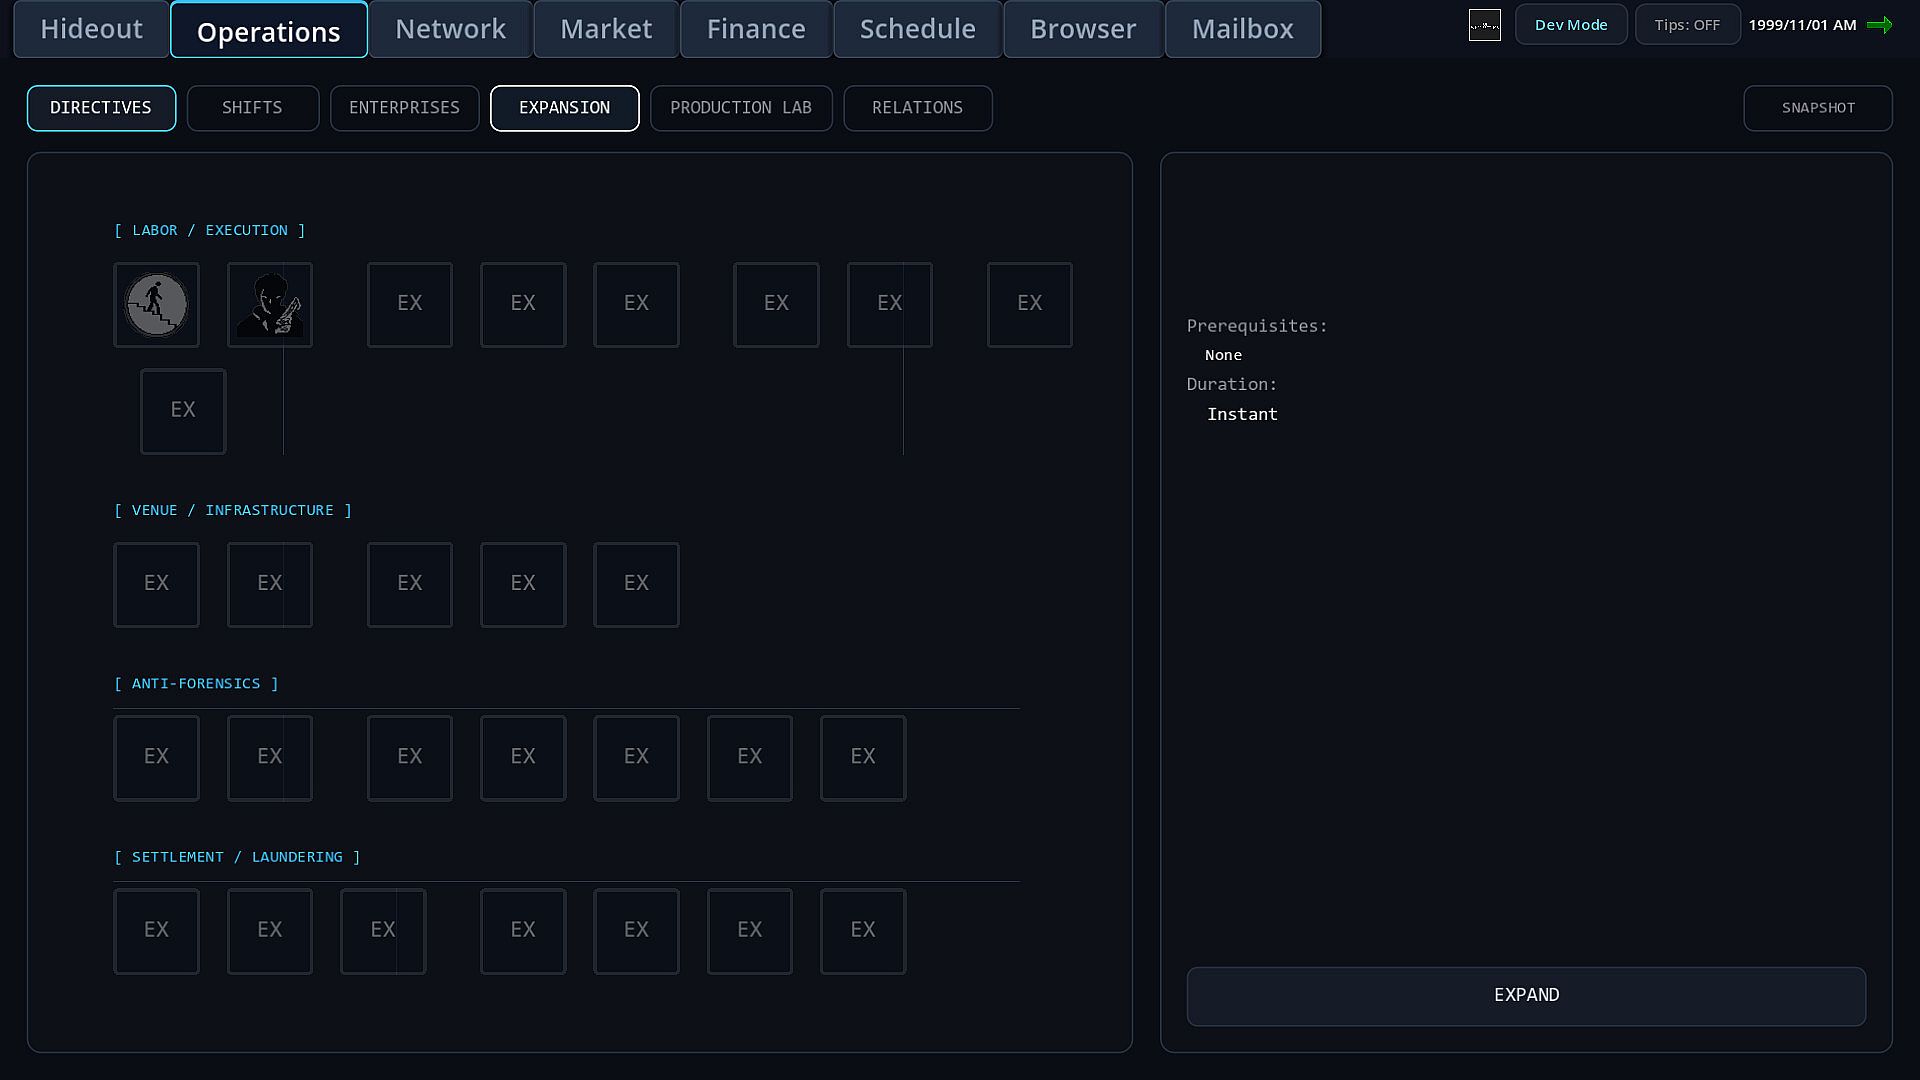
Task: Open the Enterprises sub-tab
Action: (404, 108)
